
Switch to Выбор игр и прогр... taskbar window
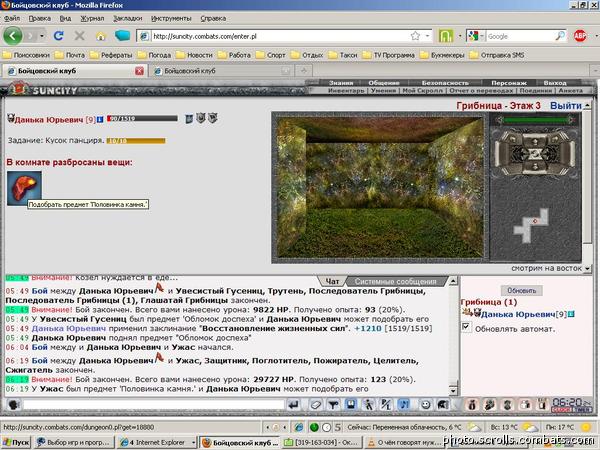coord(73,442)
